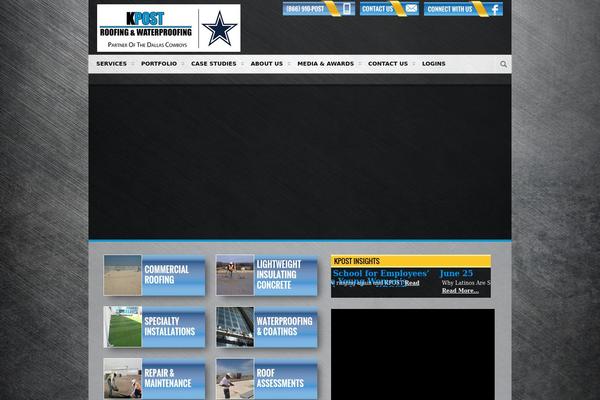Click the Waterproofing & Coatings building thumbnail

click(235, 327)
